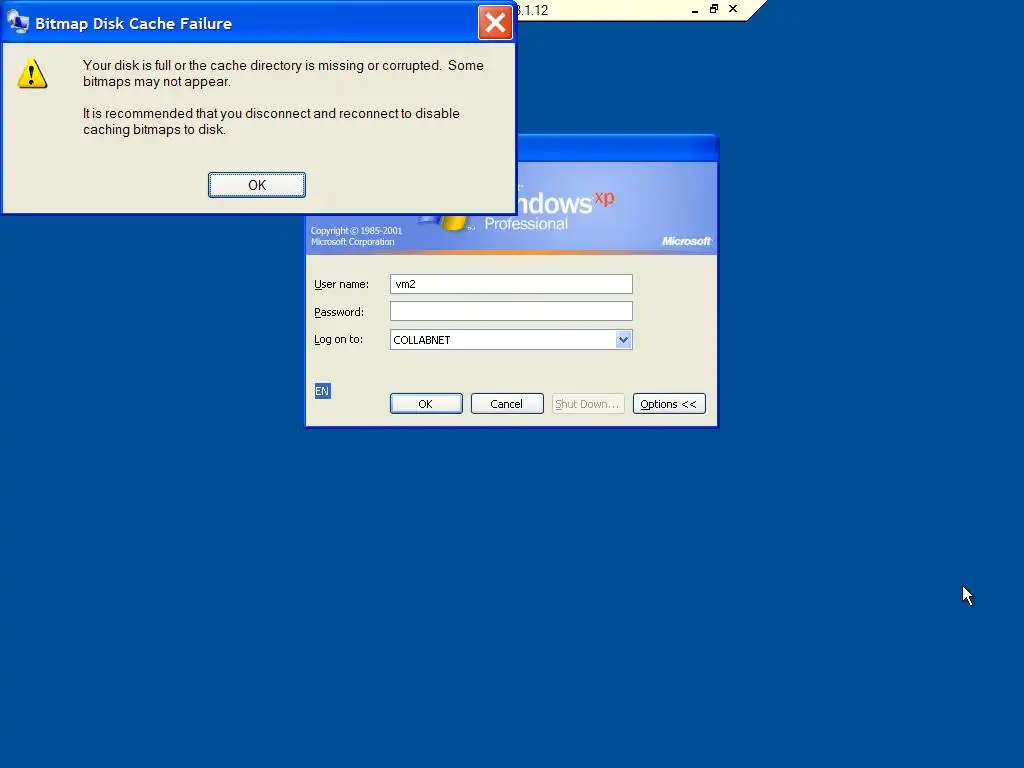The width and height of the screenshot is (1024, 768).
Task: Click the EN language indicator
Action: pyautogui.click(x=322, y=391)
